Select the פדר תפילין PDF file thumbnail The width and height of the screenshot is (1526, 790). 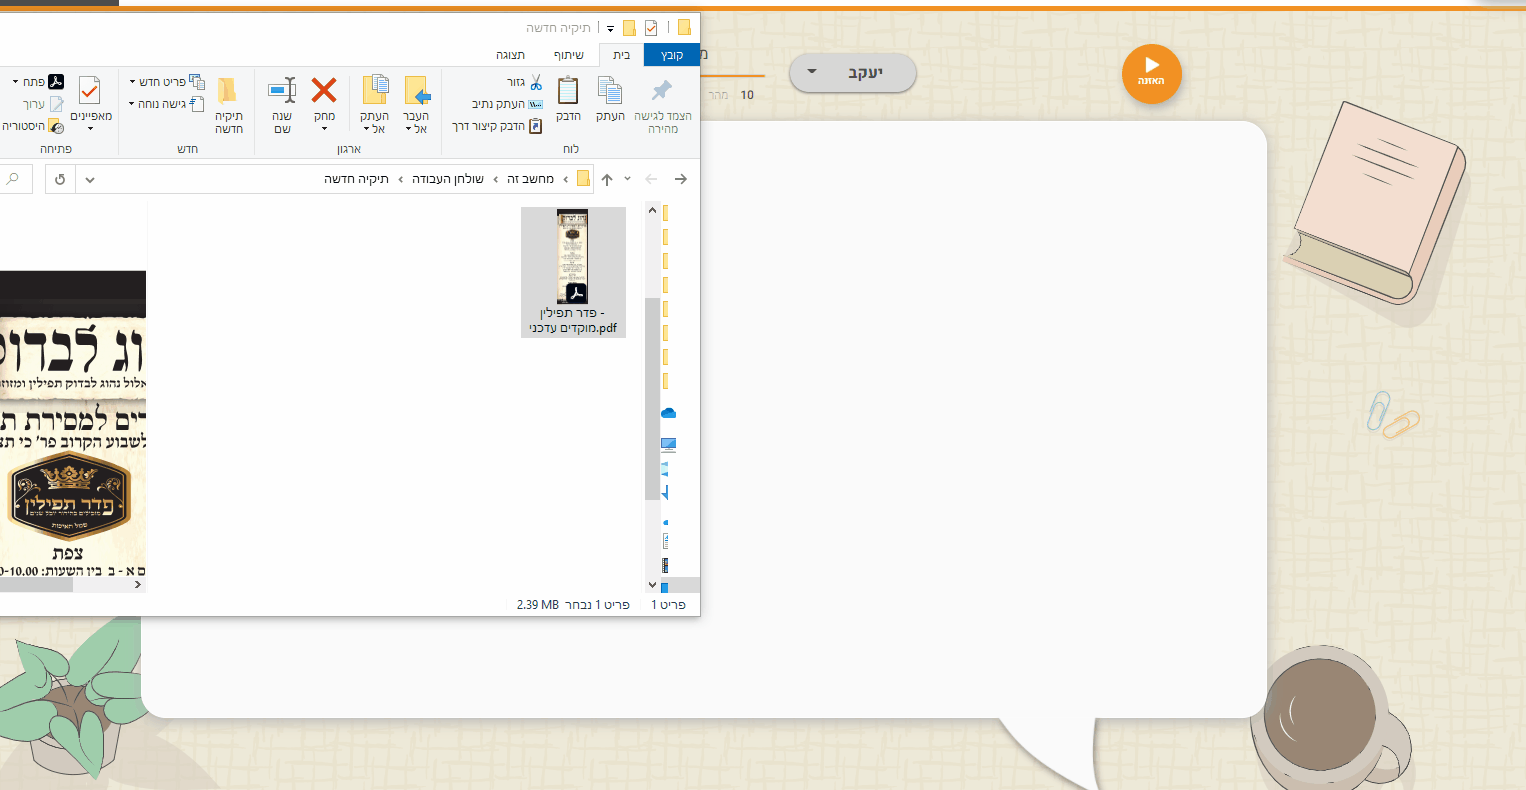point(573,258)
